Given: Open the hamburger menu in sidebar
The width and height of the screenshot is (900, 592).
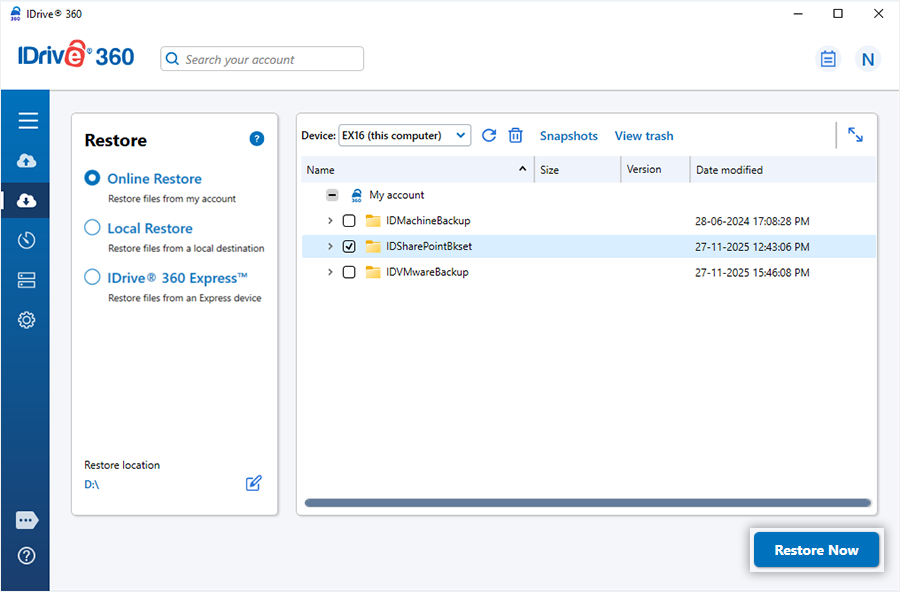Looking at the screenshot, I should point(28,121).
